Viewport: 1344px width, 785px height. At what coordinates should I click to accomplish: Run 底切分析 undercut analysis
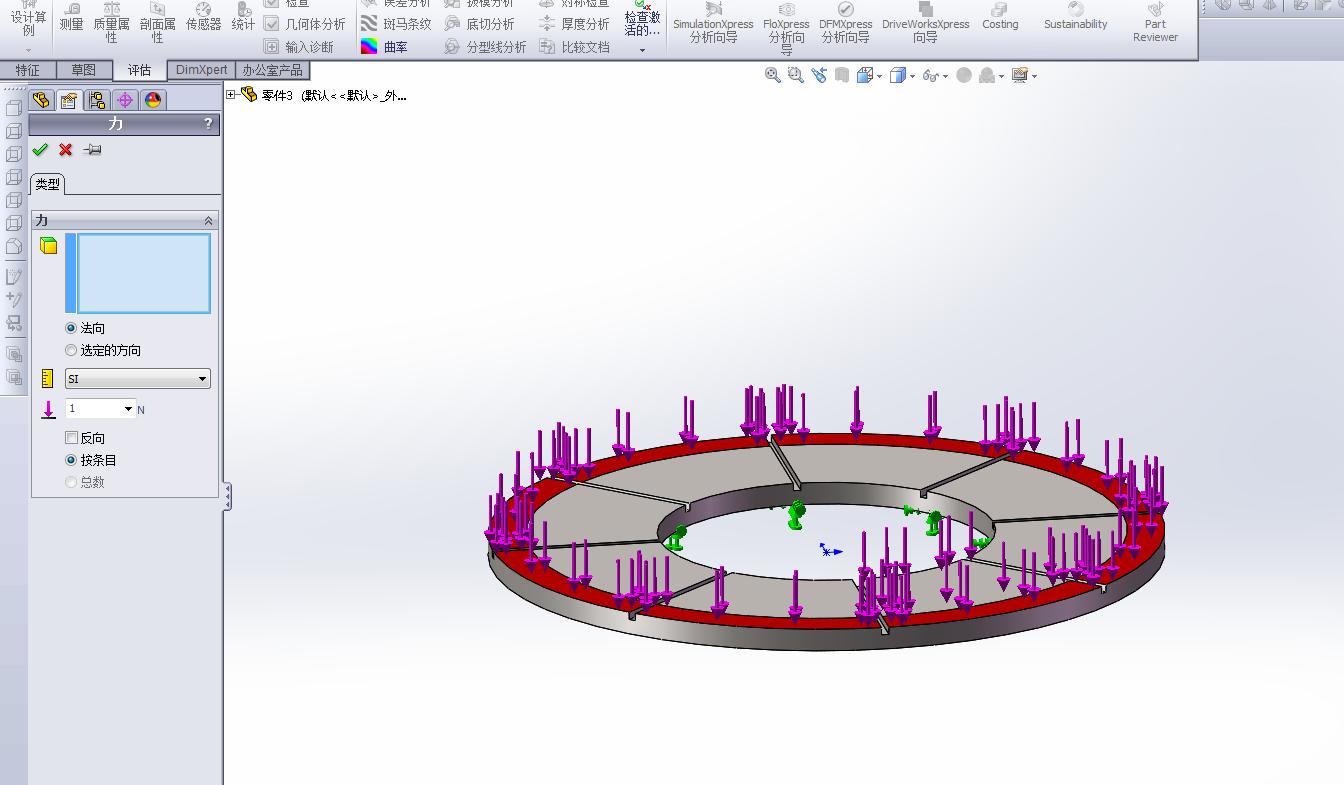(479, 24)
